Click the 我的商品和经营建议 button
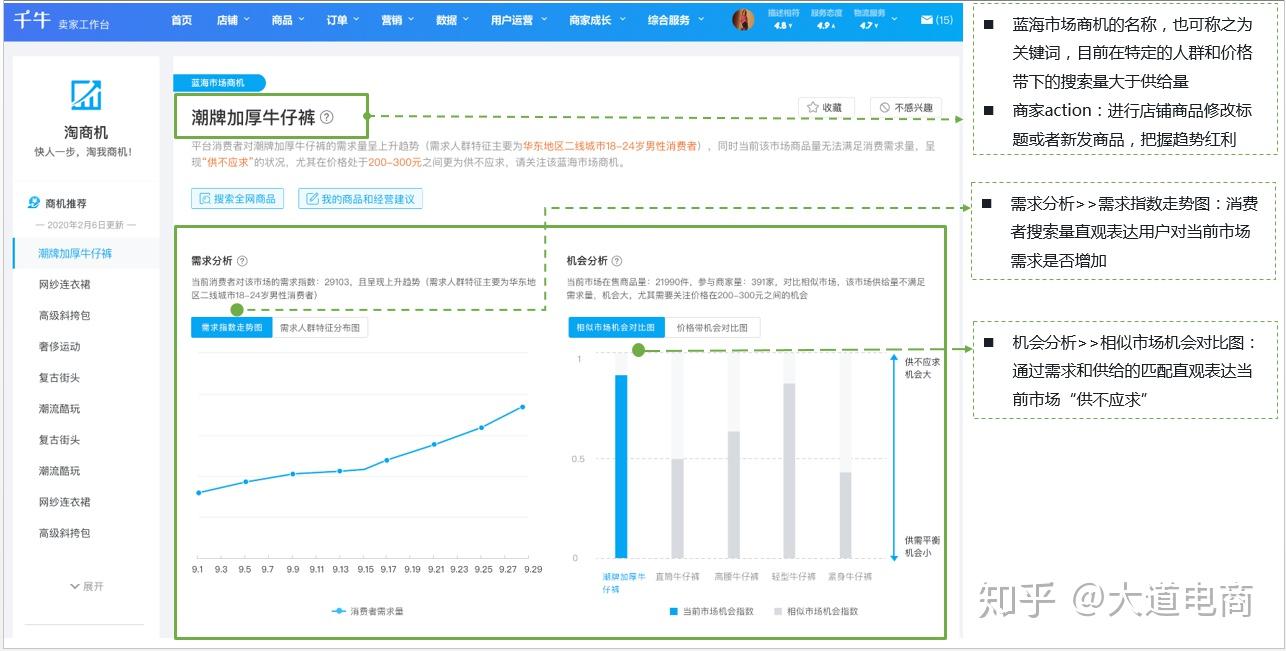1286x651 pixels. pyautogui.click(x=360, y=199)
